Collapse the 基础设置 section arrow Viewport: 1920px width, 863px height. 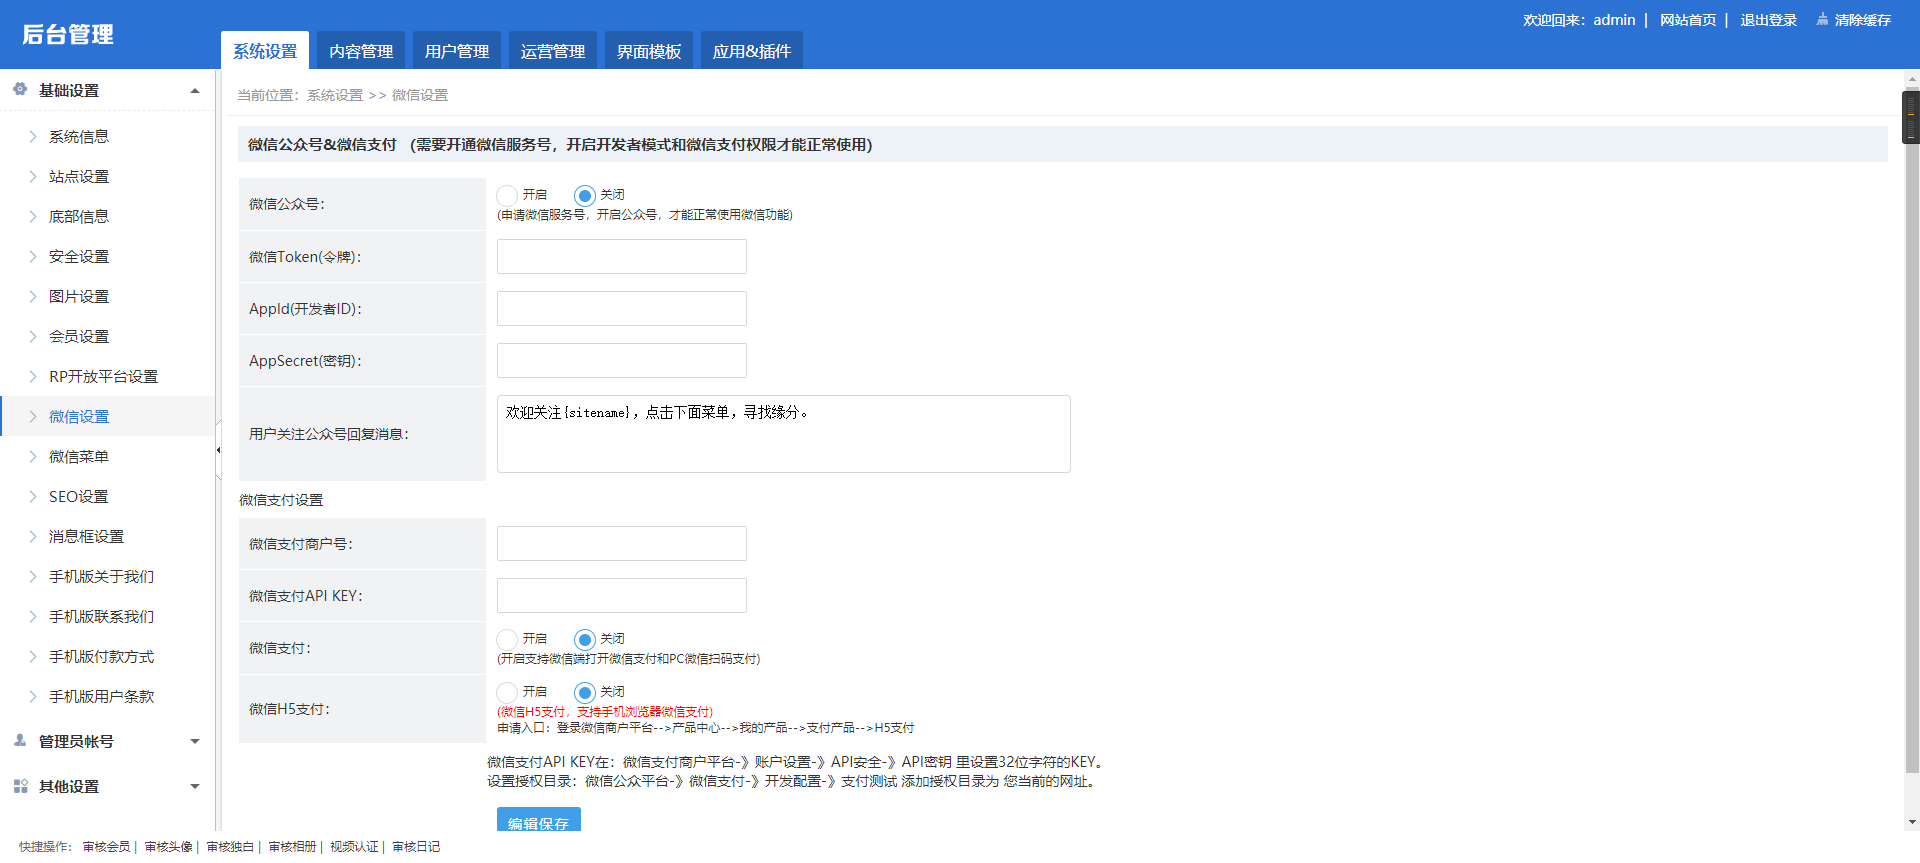click(195, 91)
